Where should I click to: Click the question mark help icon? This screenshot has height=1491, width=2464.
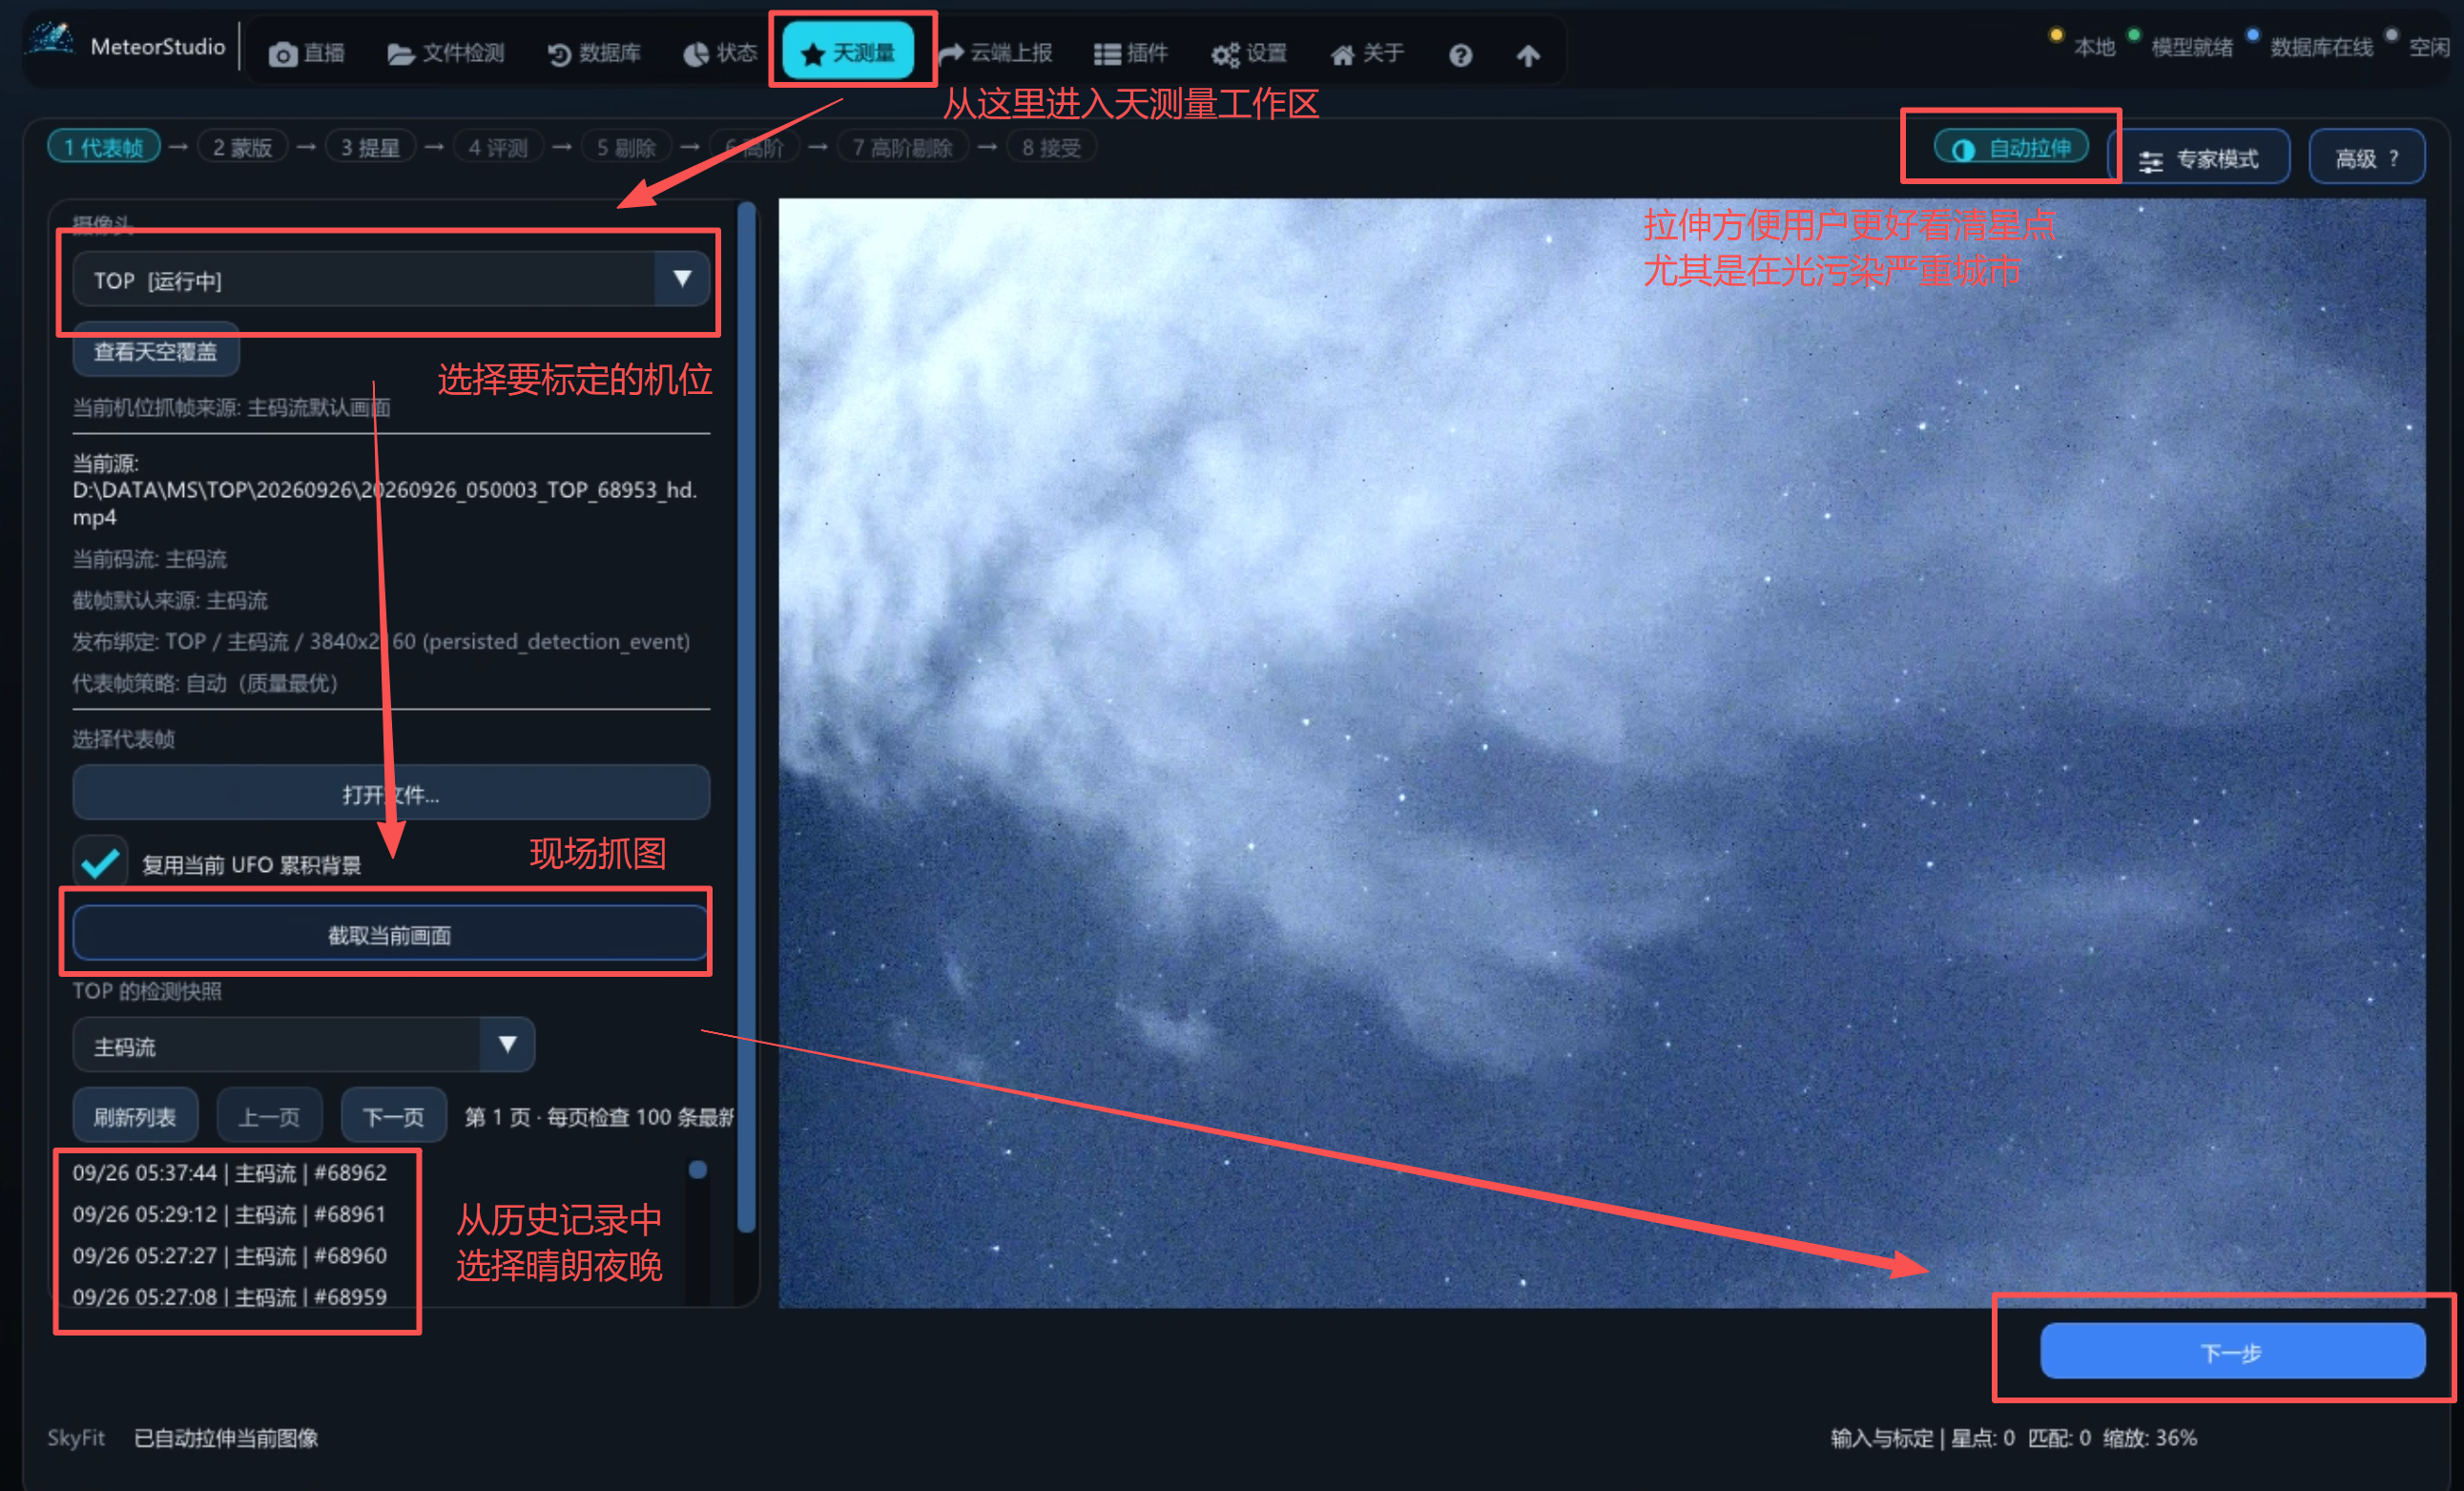click(1460, 55)
